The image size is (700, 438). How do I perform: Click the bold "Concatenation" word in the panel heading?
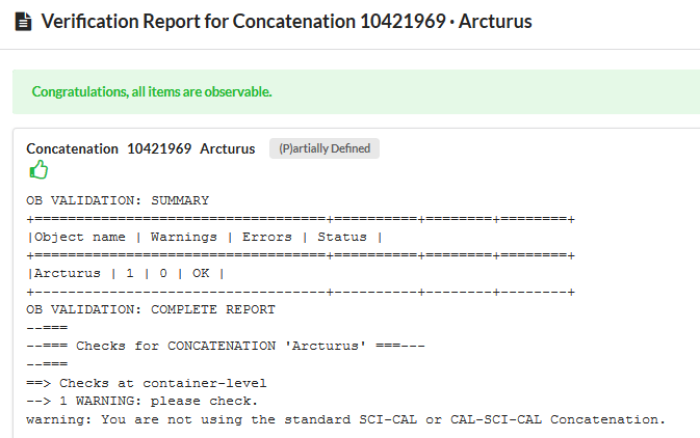click(x=72, y=149)
